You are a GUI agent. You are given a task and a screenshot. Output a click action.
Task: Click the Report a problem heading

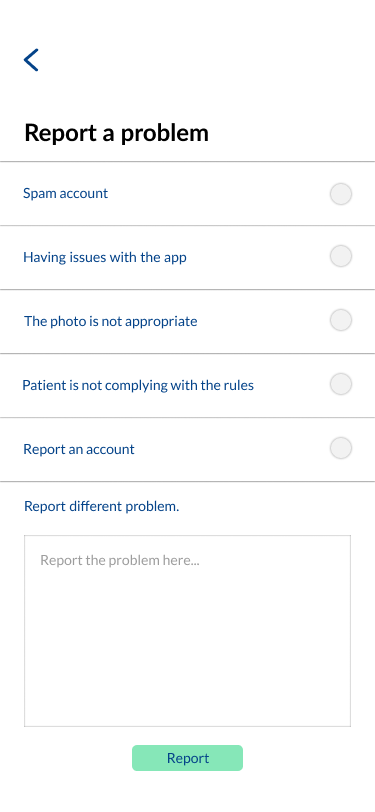pos(117,133)
